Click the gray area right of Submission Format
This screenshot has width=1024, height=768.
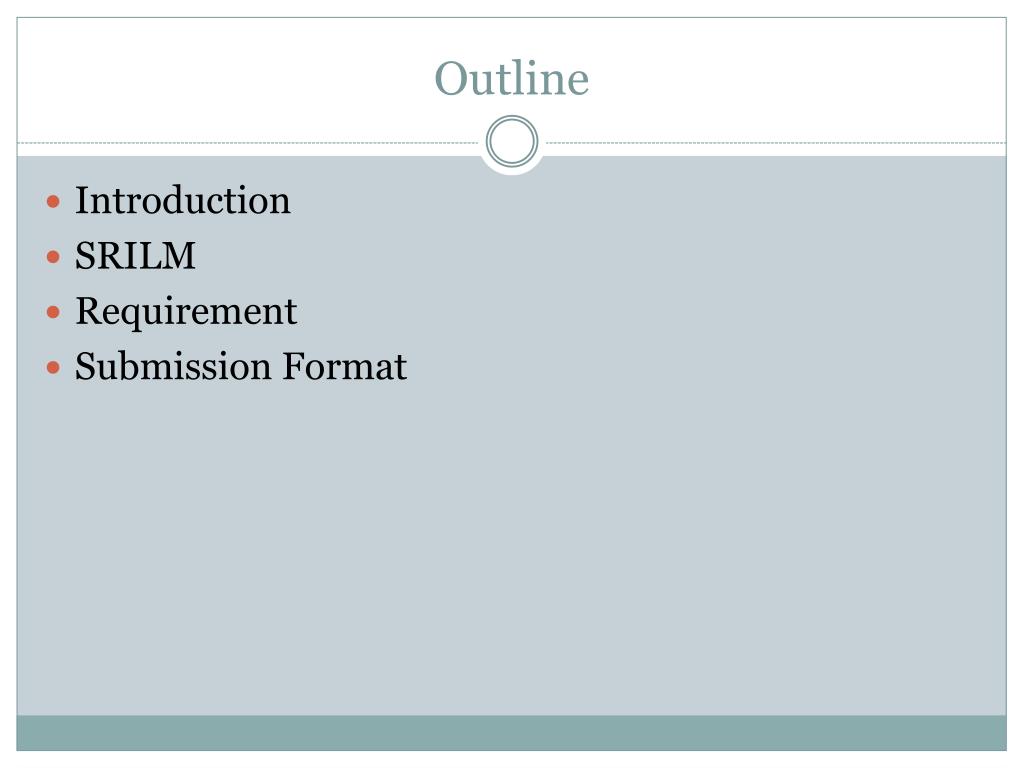pyautogui.click(x=705, y=366)
